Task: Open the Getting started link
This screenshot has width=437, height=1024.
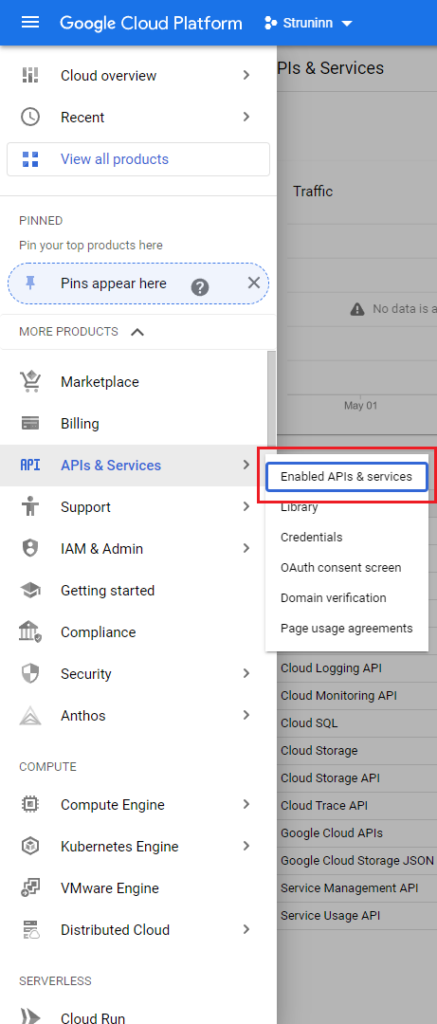Action: click(x=108, y=590)
